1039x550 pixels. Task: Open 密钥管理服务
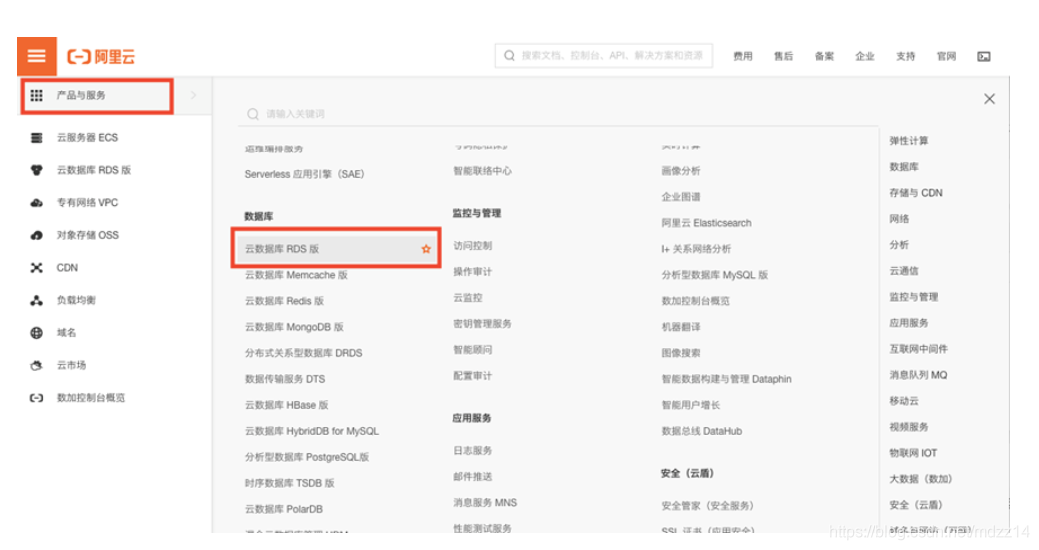(482, 323)
